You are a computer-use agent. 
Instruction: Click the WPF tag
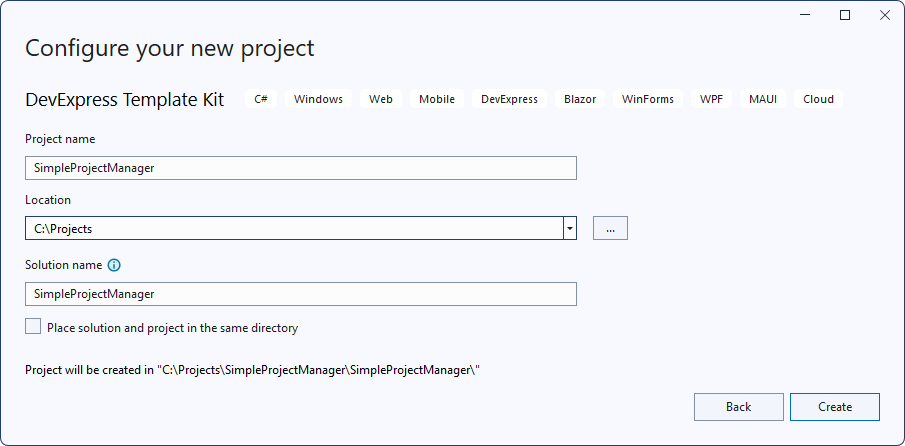[x=712, y=99]
